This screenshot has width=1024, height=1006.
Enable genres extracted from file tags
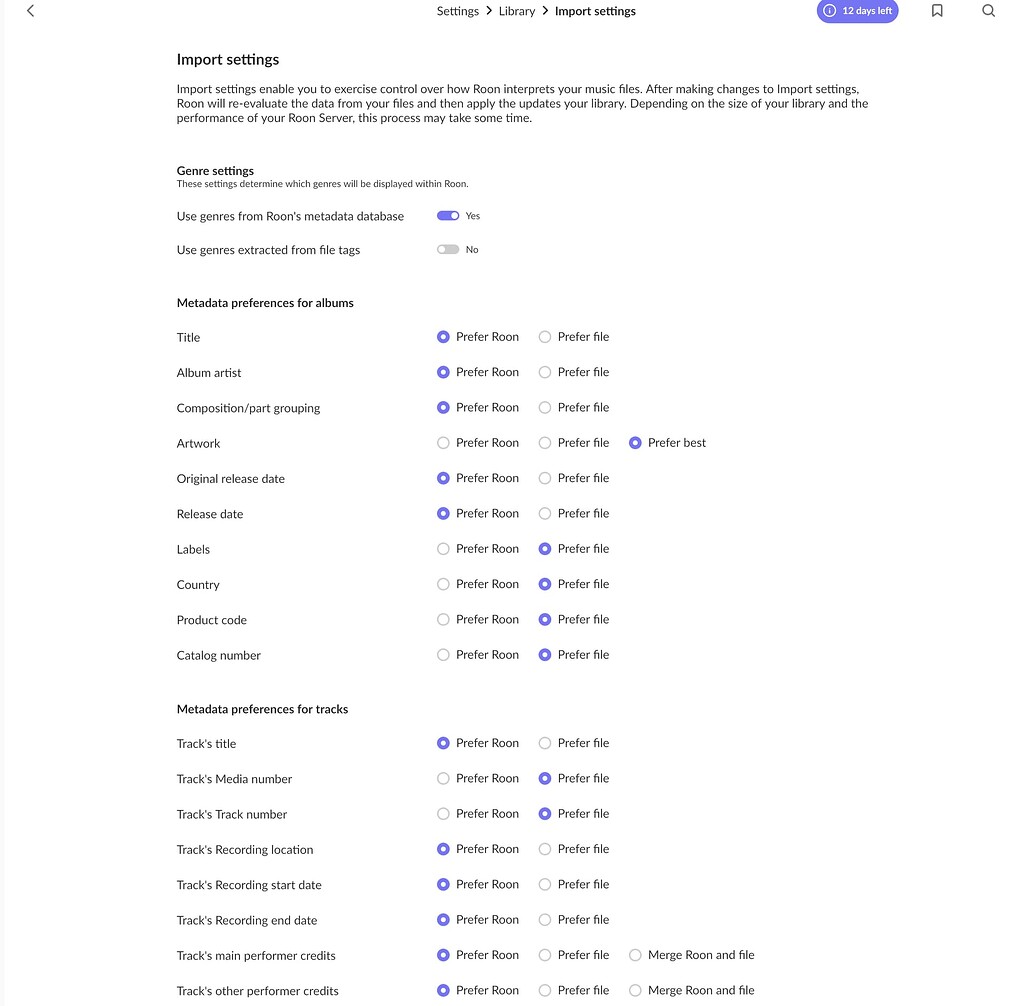click(448, 249)
